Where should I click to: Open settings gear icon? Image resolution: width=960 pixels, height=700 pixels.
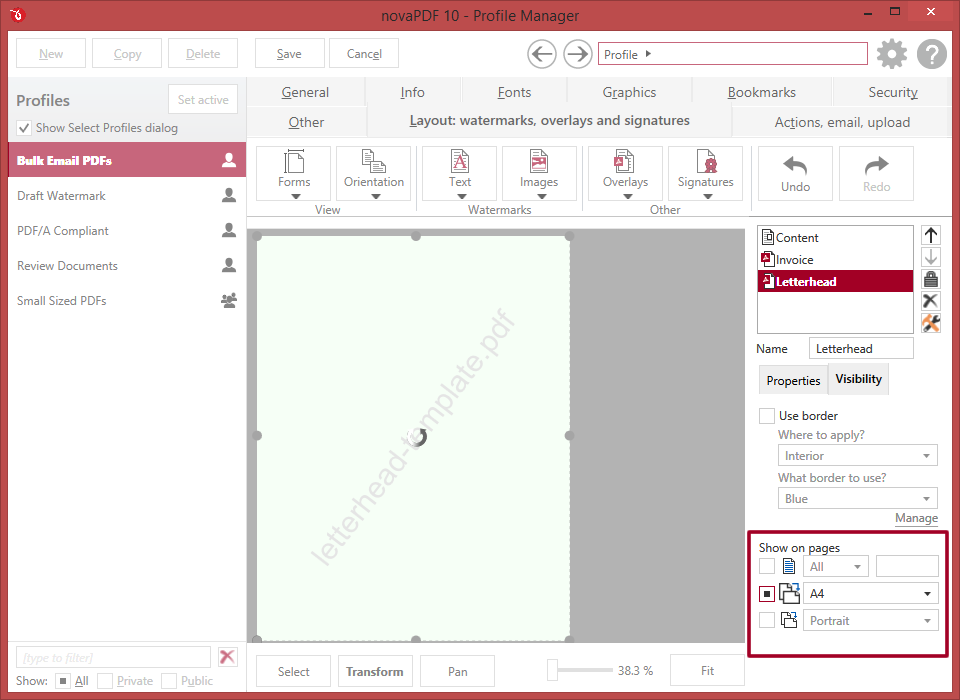pyautogui.click(x=892, y=55)
